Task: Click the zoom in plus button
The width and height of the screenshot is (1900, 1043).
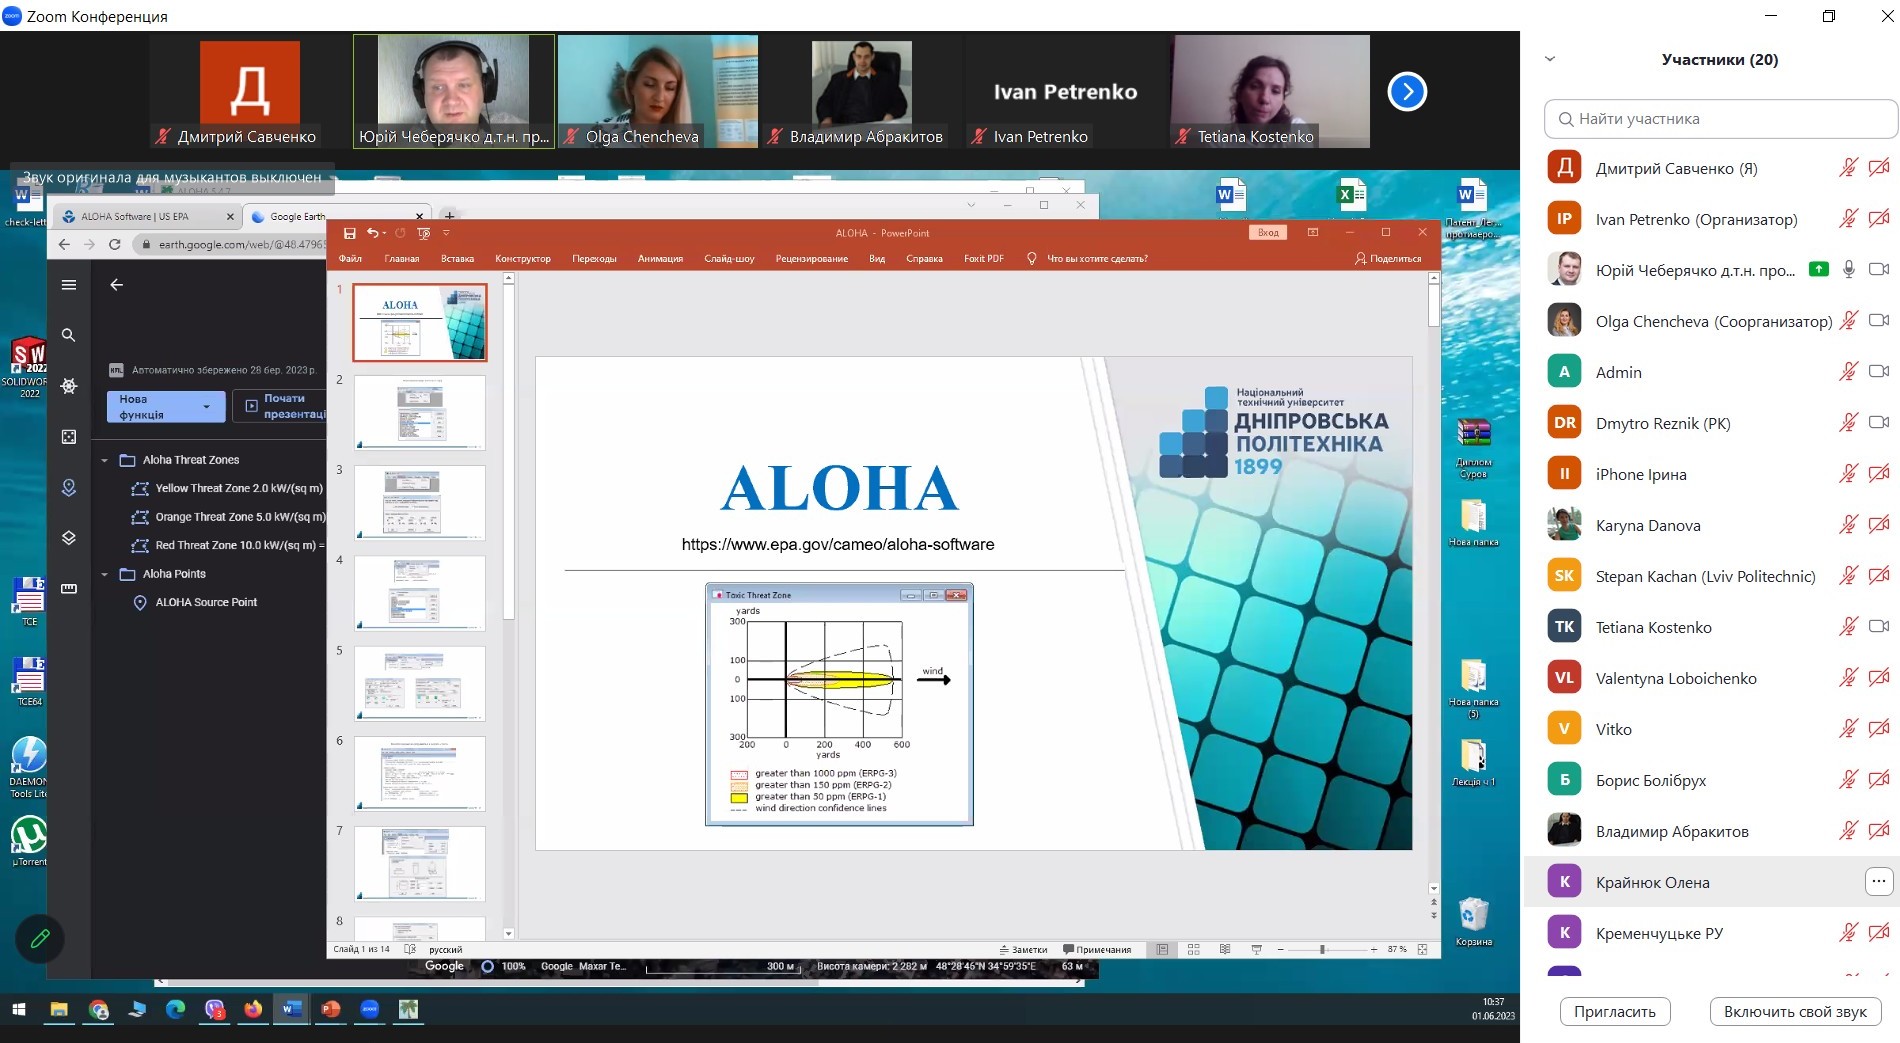Action: click(1374, 949)
